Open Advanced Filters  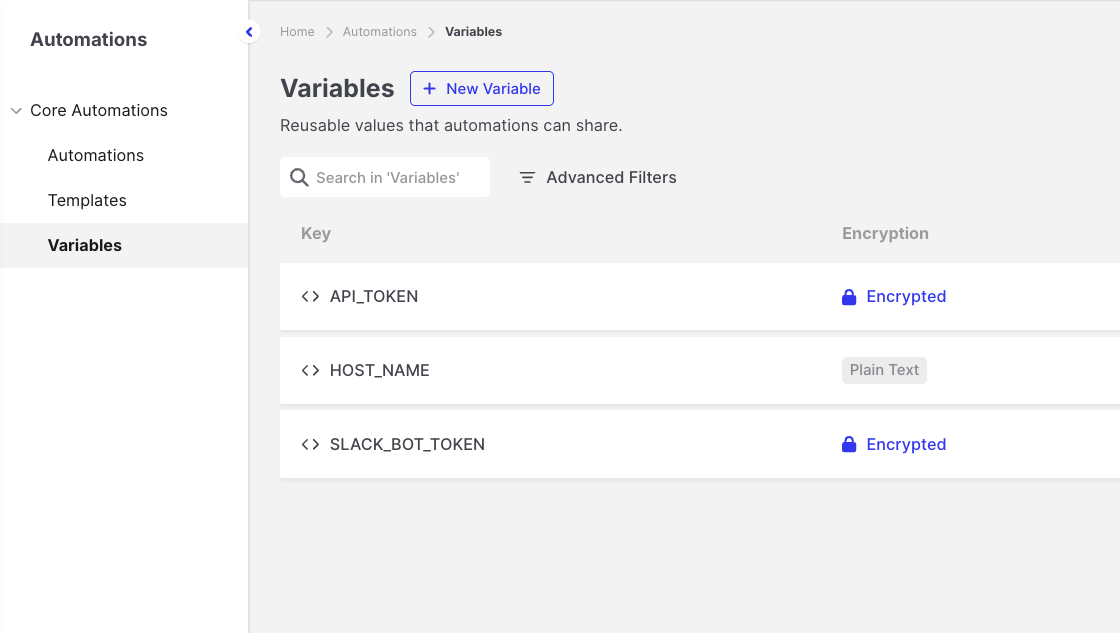[598, 177]
